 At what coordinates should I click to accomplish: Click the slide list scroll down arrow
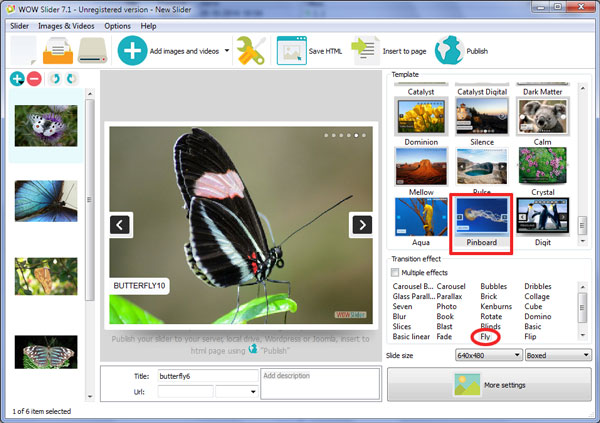[90, 397]
